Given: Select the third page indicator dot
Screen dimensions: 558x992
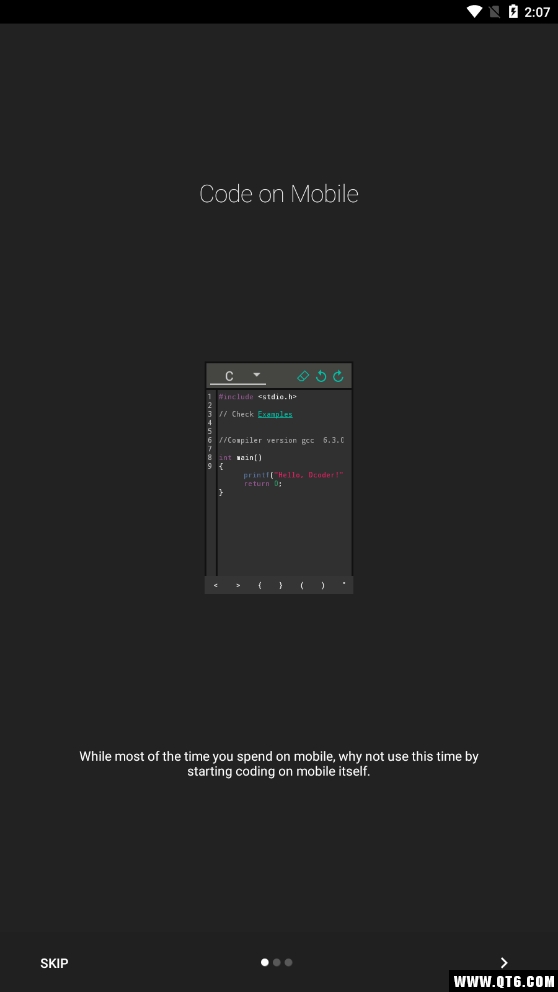Looking at the screenshot, I should (288, 962).
